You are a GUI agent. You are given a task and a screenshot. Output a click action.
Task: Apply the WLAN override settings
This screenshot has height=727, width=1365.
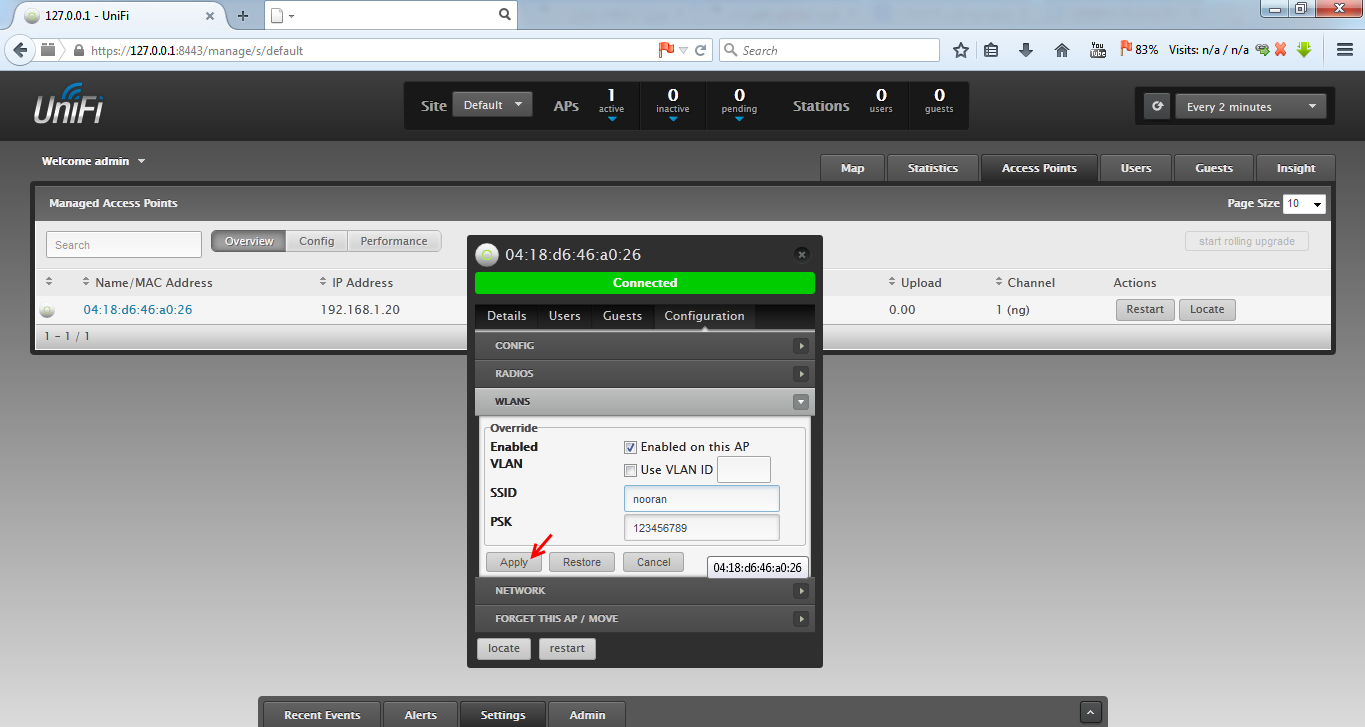(x=514, y=562)
